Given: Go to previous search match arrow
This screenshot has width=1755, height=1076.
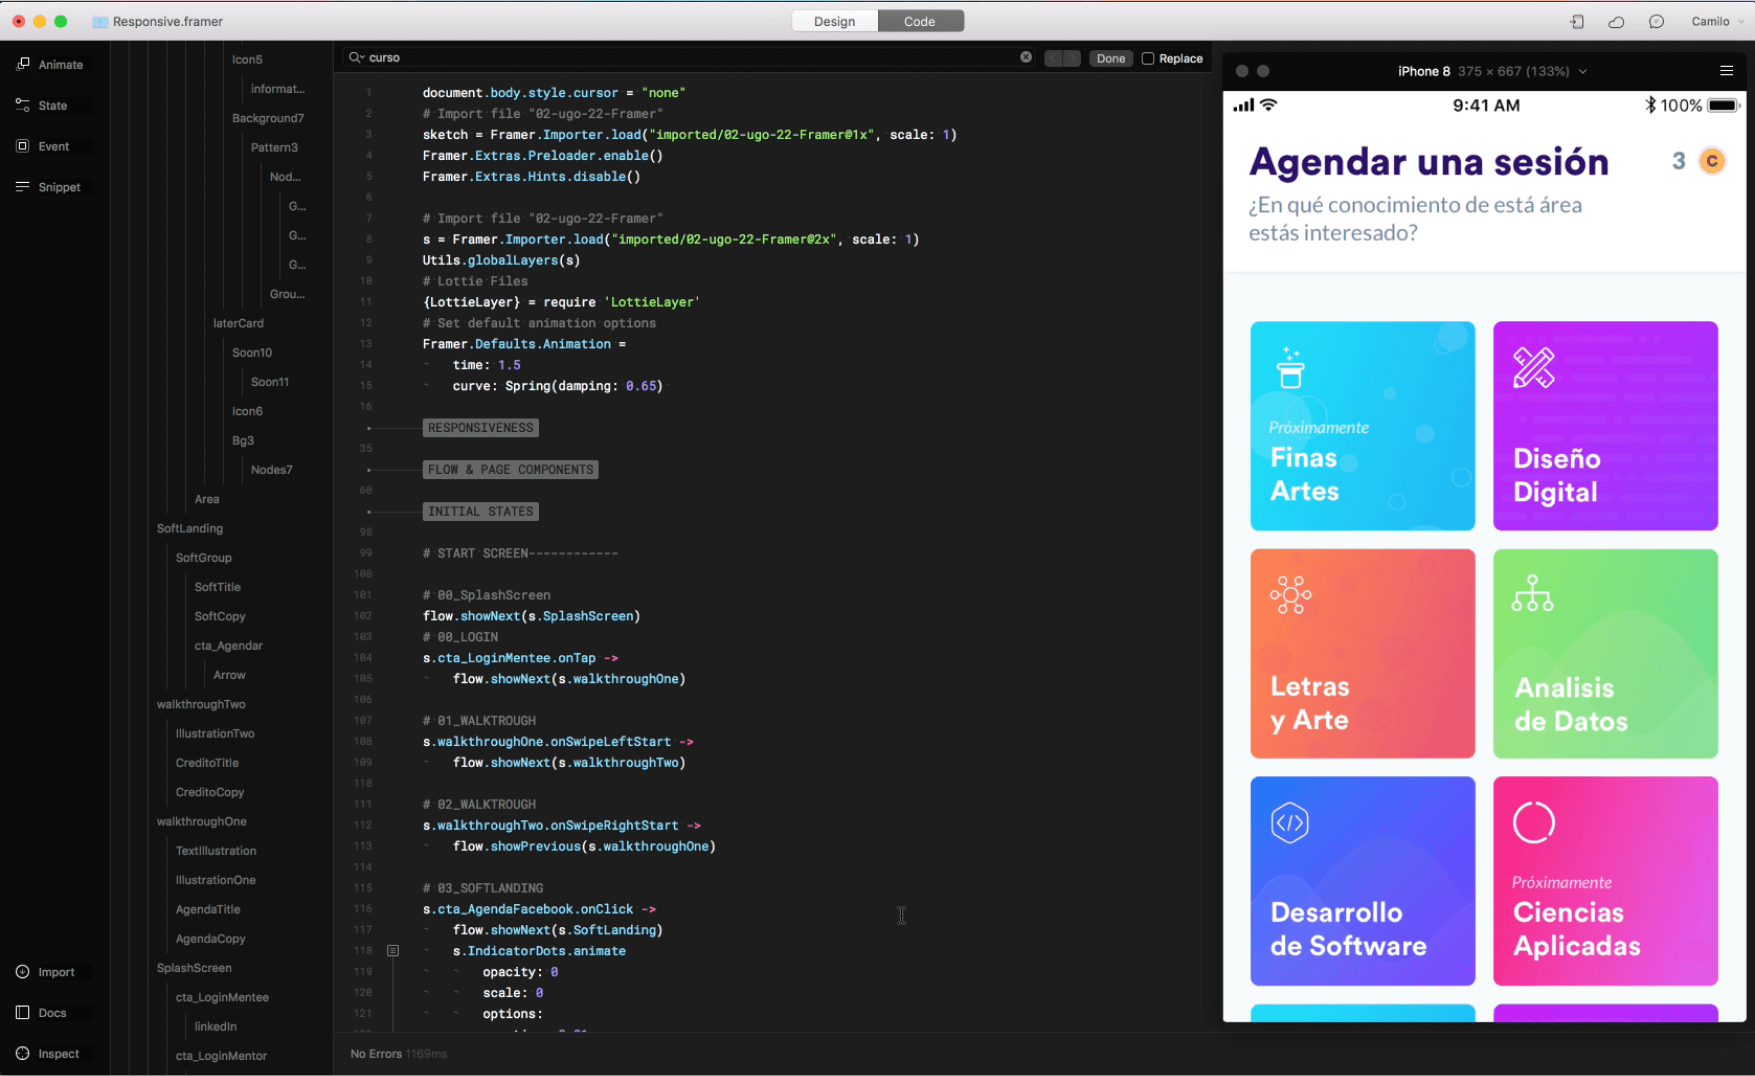Looking at the screenshot, I should (1053, 58).
